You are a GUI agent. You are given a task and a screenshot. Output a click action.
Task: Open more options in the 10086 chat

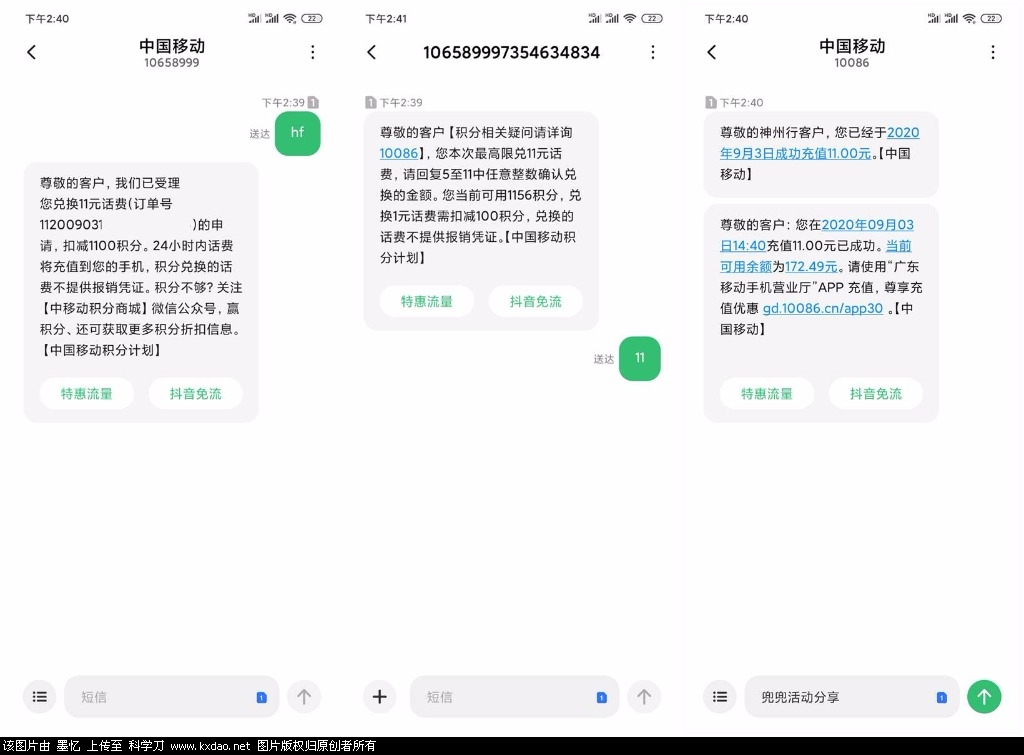pyautogui.click(x=993, y=52)
